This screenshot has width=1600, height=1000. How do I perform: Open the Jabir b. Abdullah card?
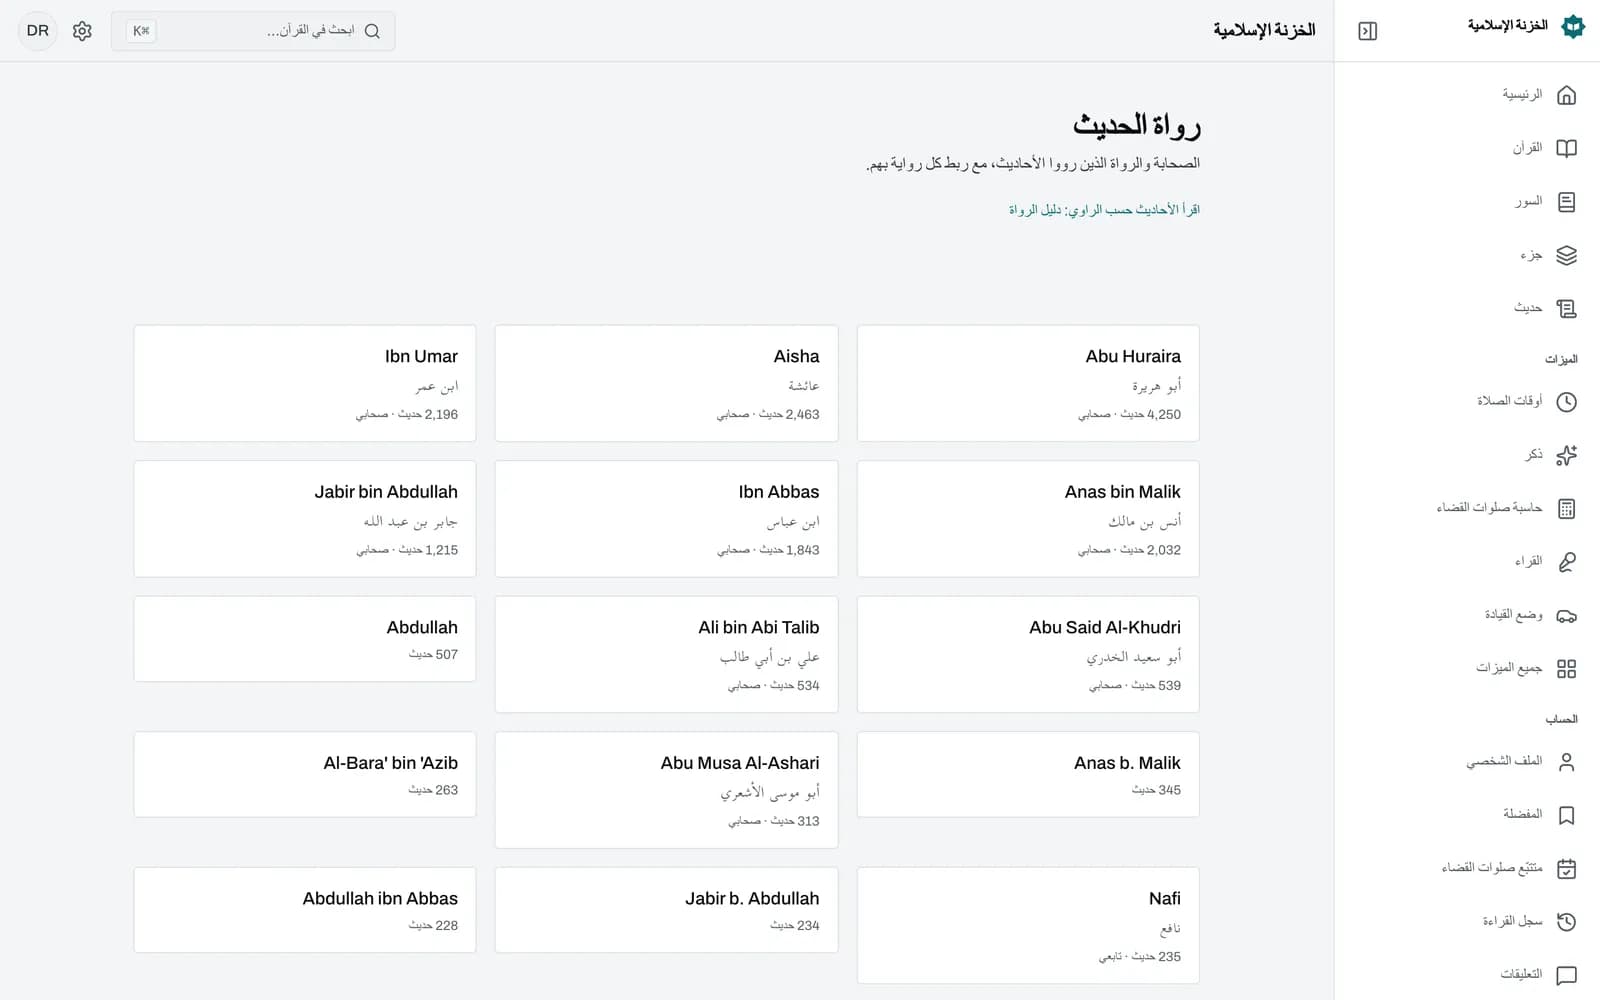666,910
